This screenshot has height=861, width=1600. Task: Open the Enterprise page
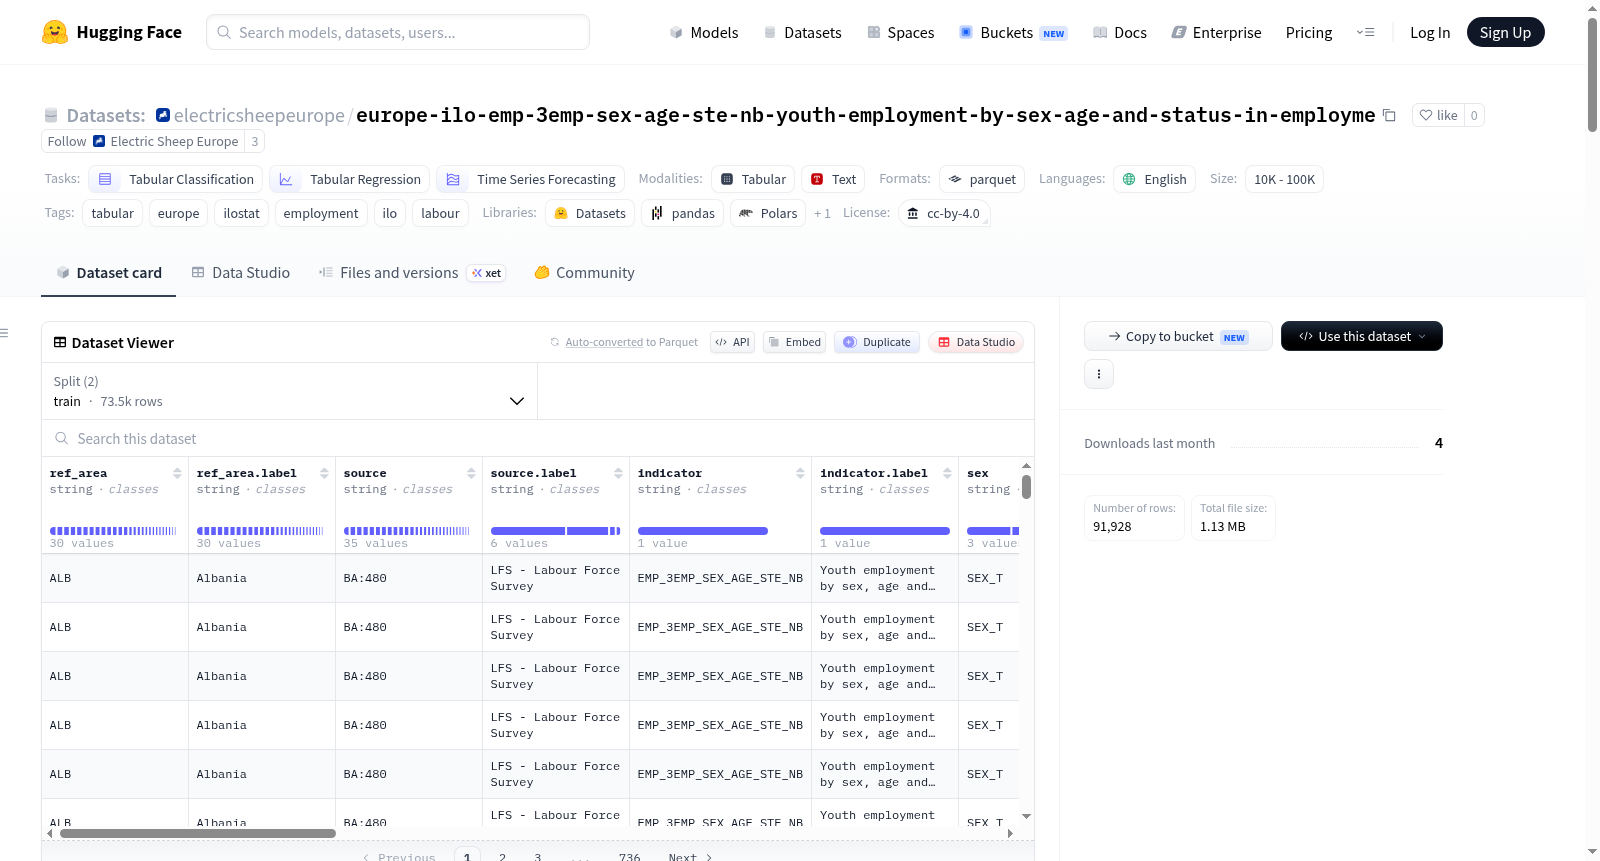point(1216,32)
